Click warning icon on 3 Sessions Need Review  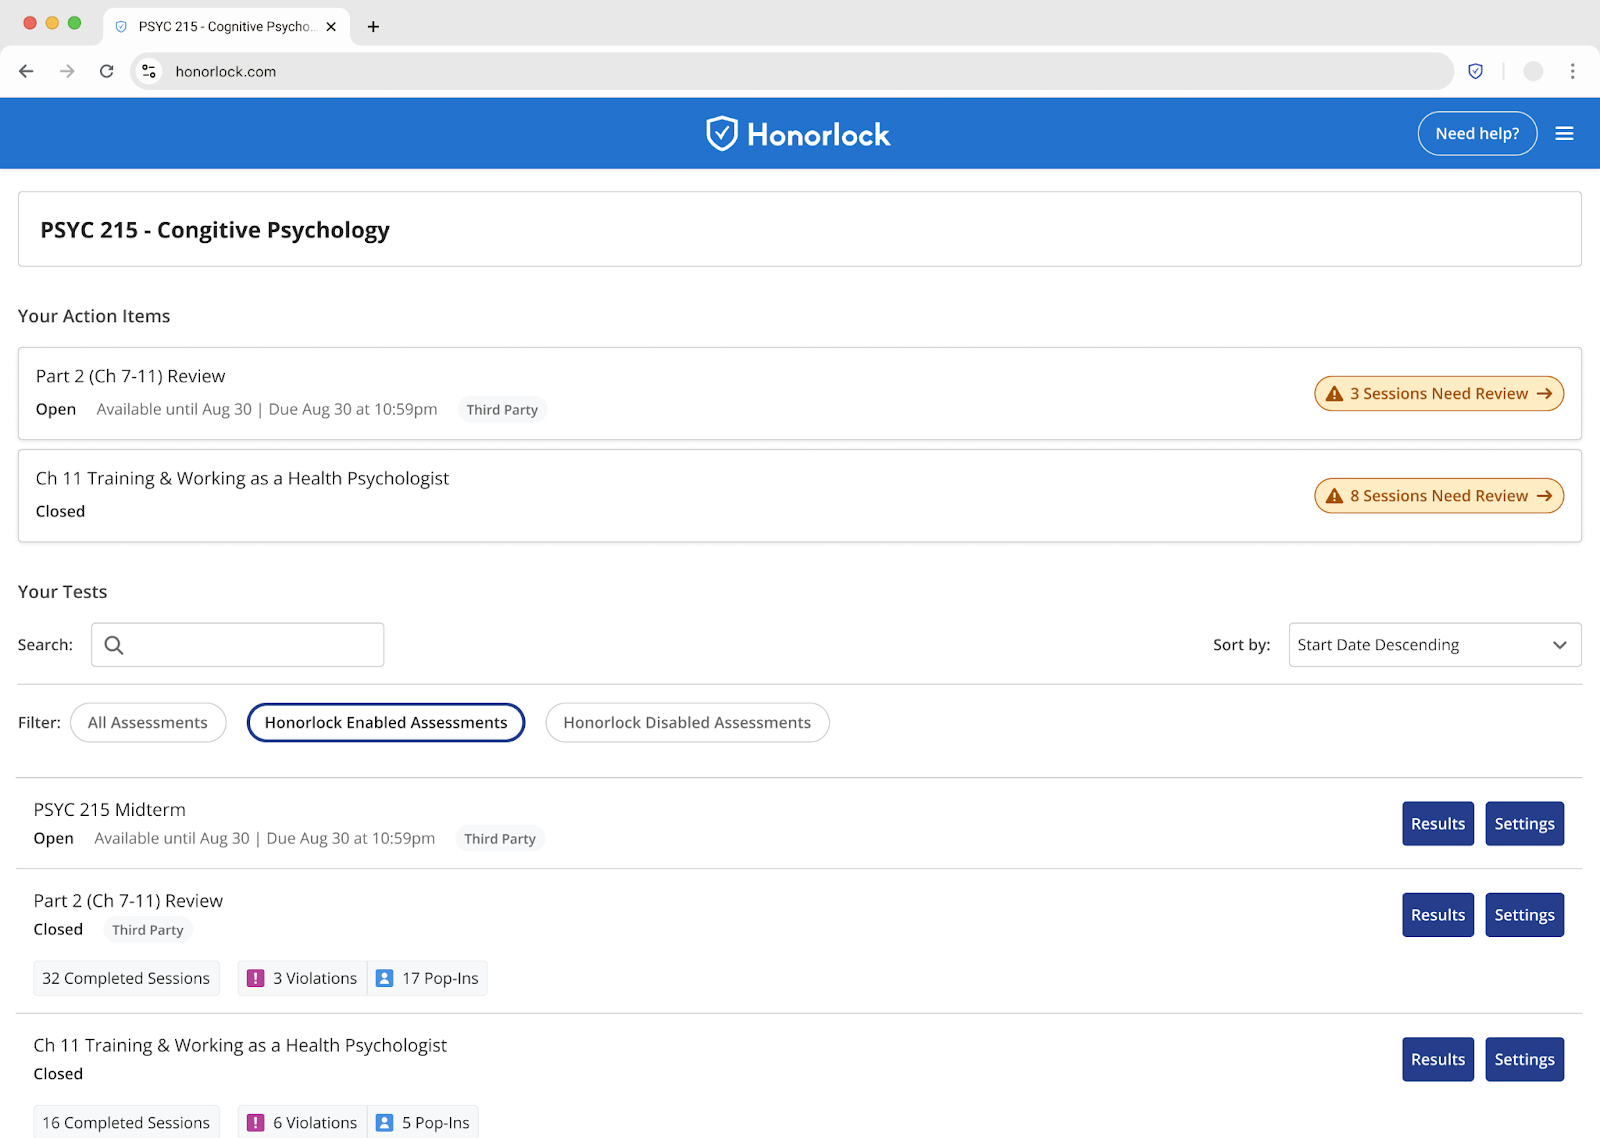coord(1334,394)
